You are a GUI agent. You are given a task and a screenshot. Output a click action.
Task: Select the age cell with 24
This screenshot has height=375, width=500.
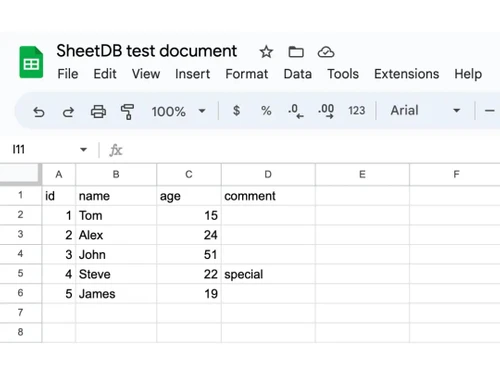point(189,235)
